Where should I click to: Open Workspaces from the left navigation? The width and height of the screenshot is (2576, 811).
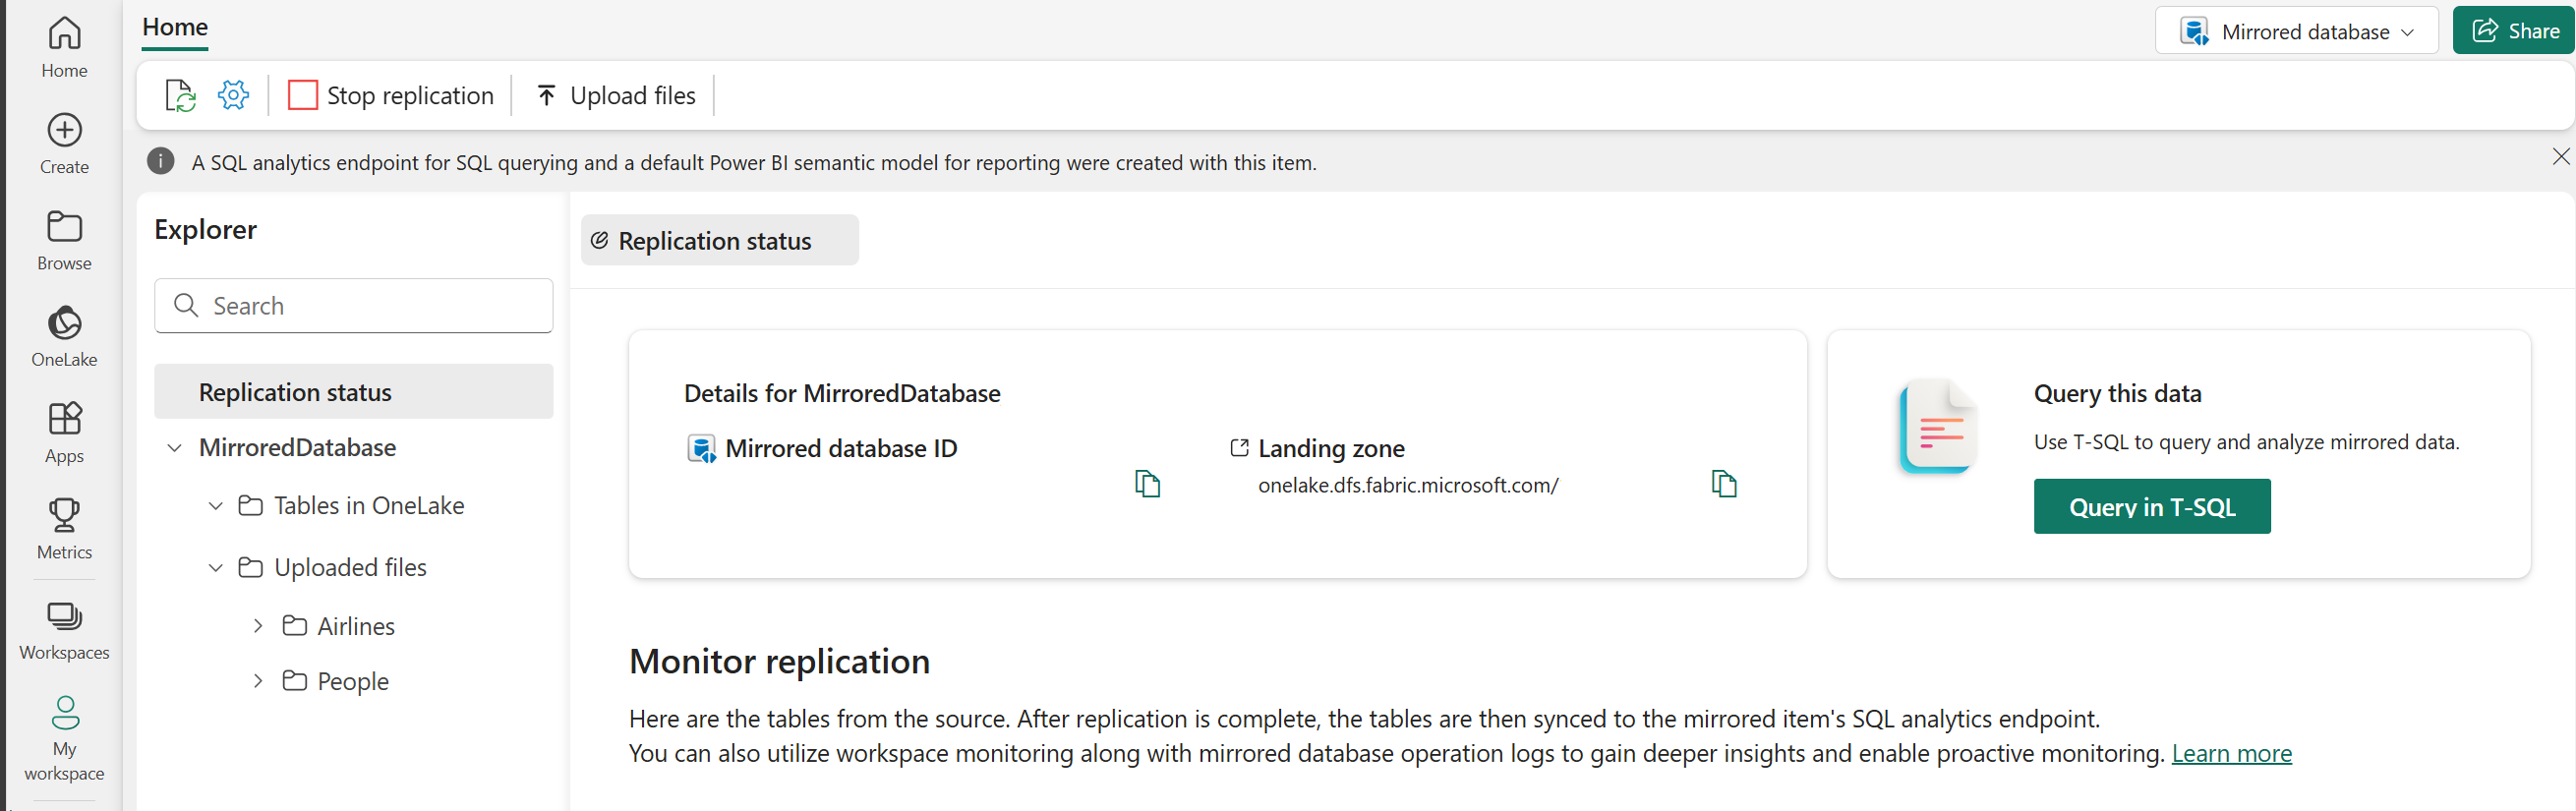[64, 630]
